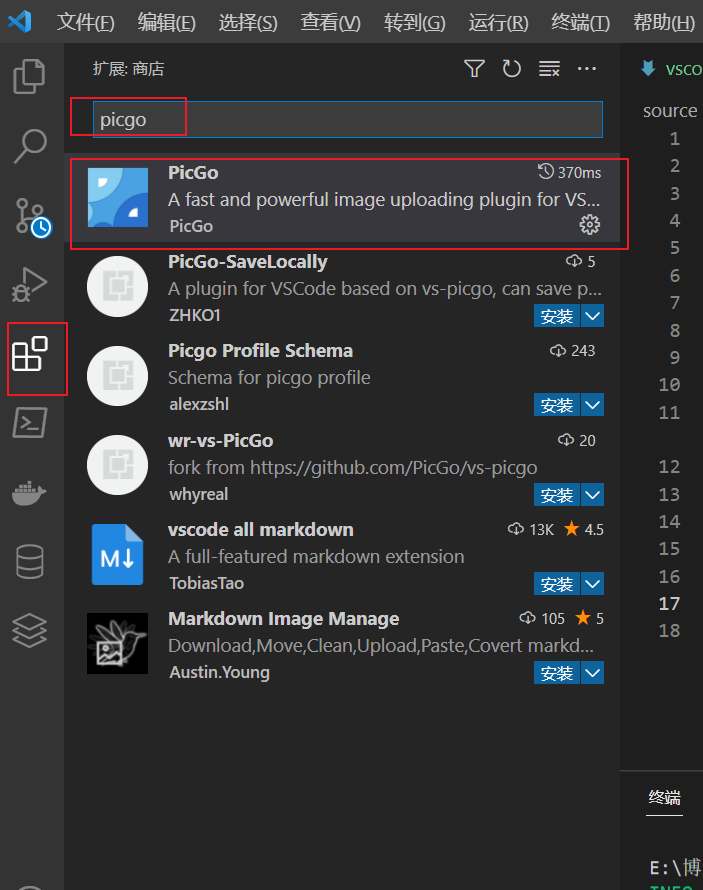Open the 转到(G) menu
The width and height of the screenshot is (703, 890).
pyautogui.click(x=414, y=23)
